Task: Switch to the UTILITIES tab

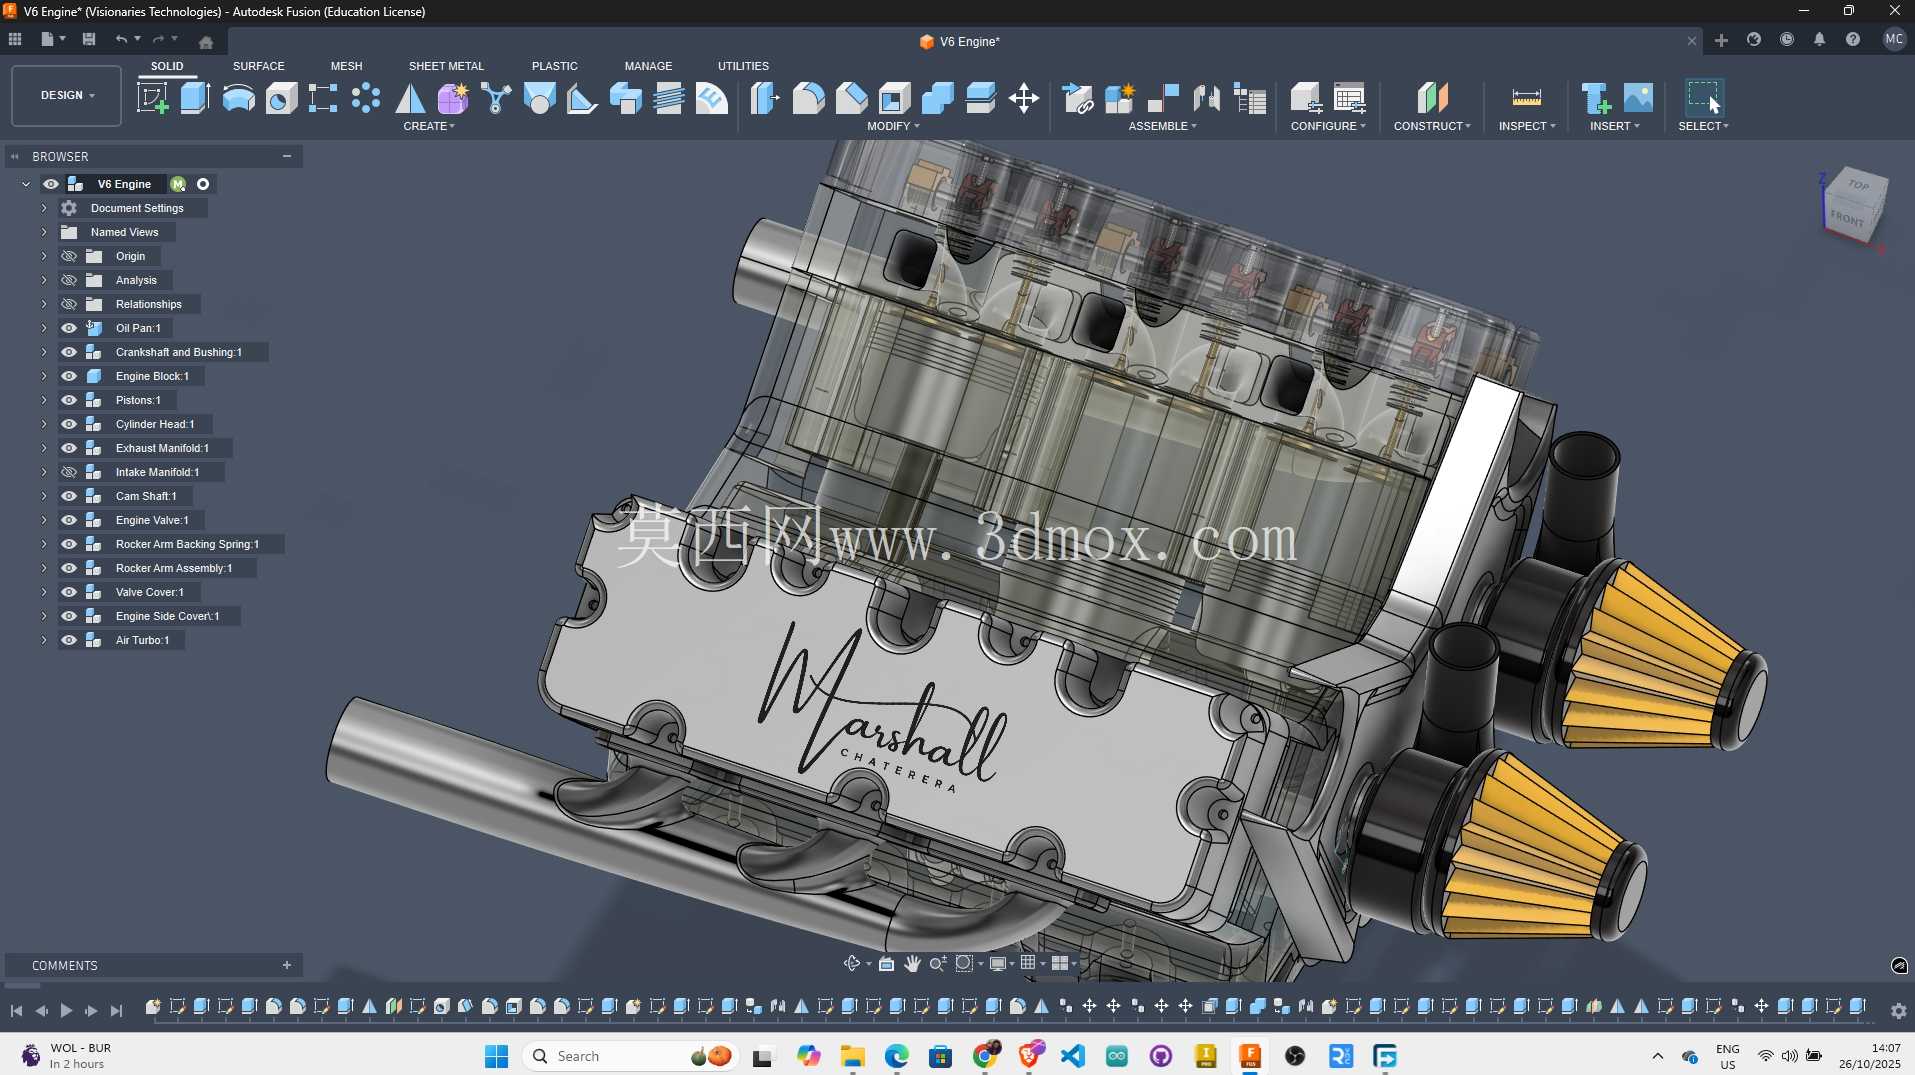Action: [743, 66]
